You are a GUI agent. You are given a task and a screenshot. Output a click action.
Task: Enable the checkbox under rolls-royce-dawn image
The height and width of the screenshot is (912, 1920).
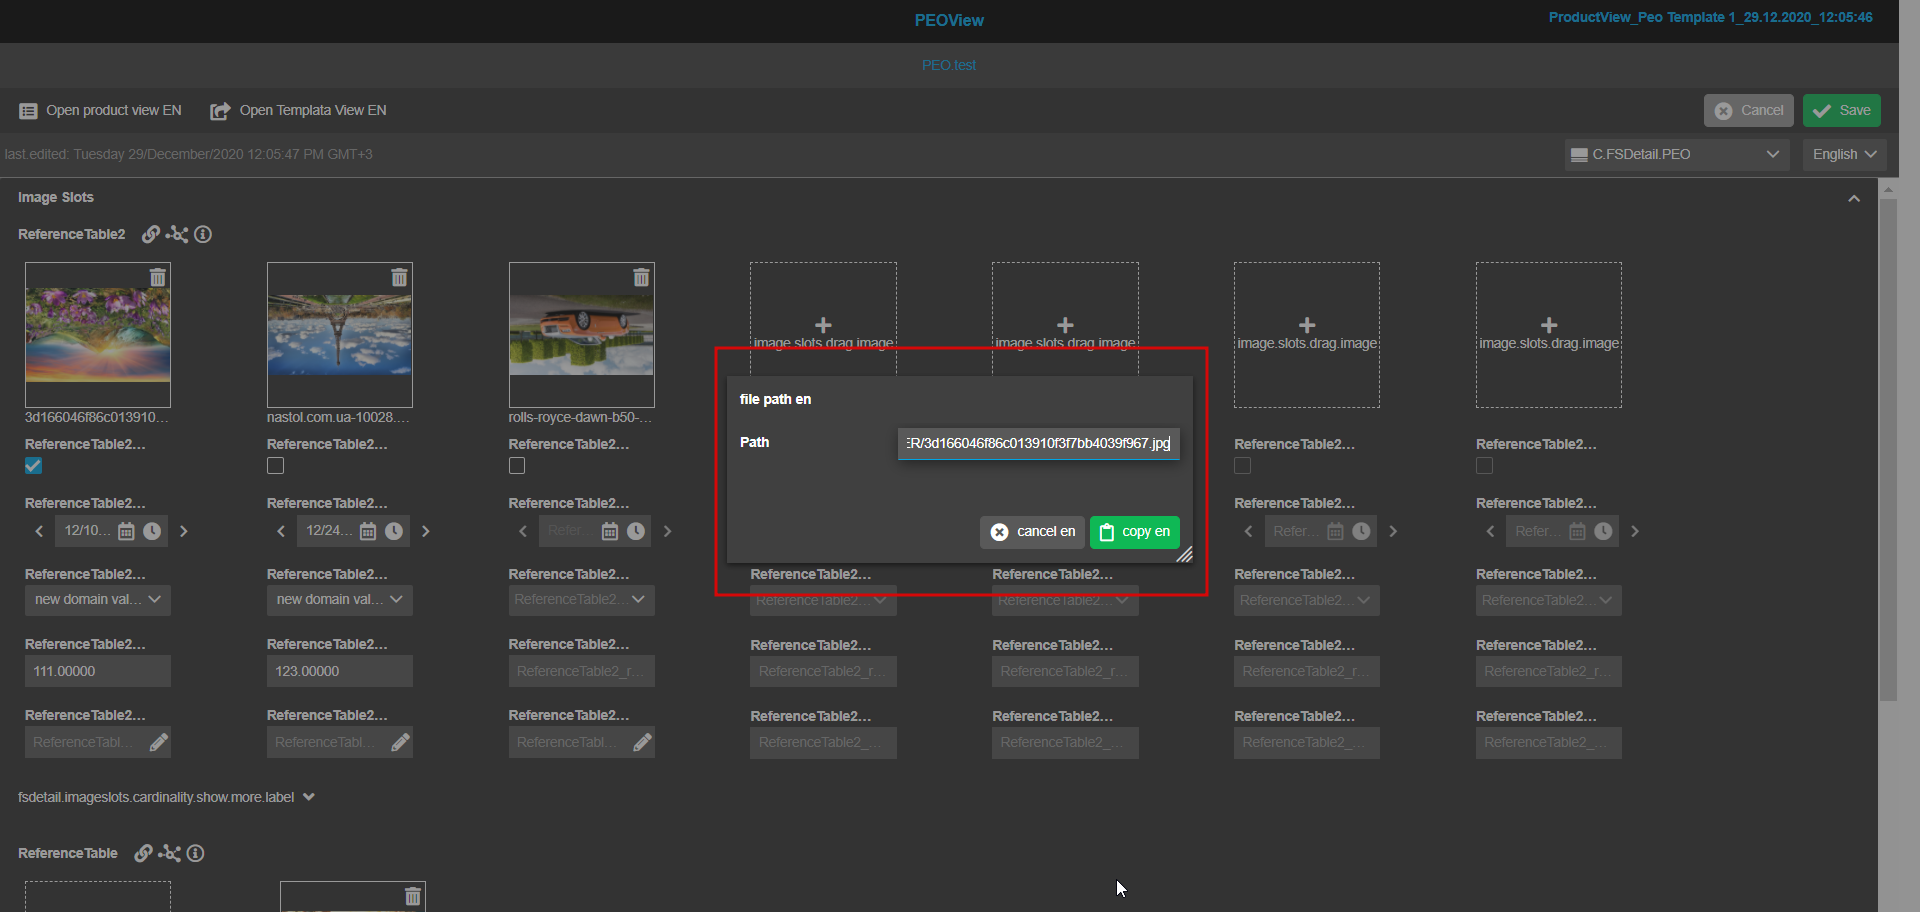pyautogui.click(x=517, y=466)
